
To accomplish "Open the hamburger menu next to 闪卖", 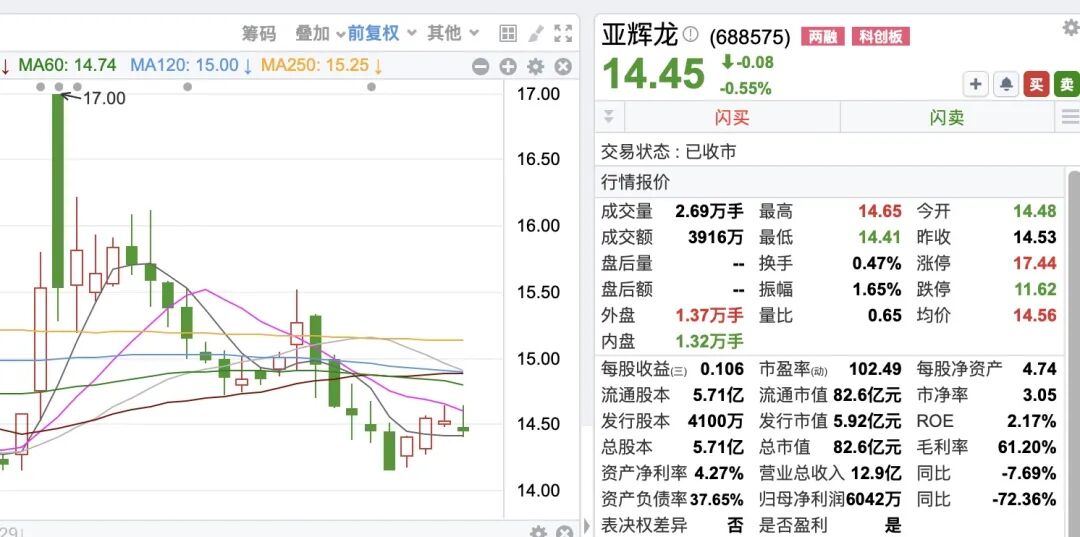I will (x=1069, y=117).
